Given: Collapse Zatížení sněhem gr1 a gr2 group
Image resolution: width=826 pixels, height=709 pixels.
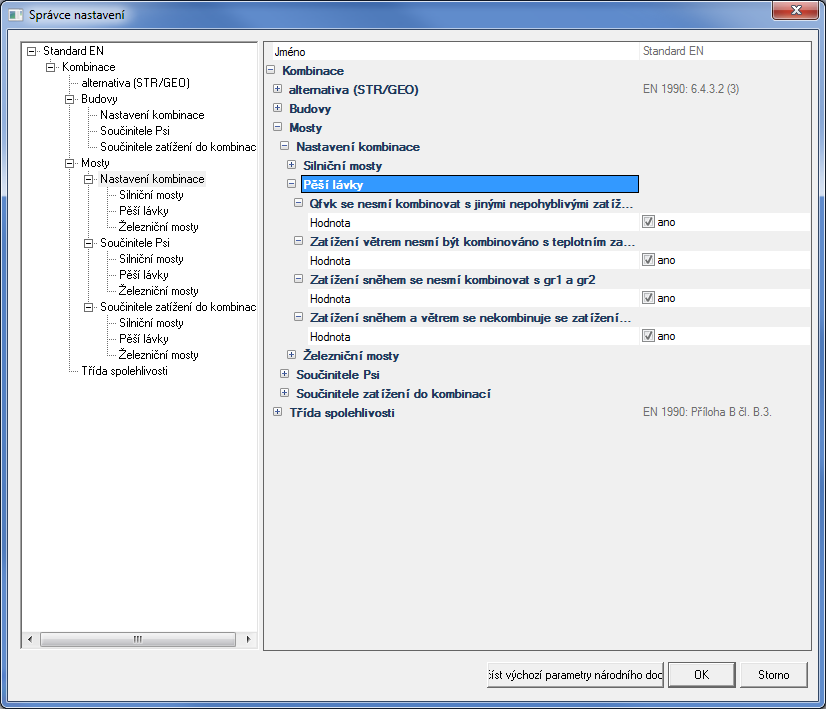Looking at the screenshot, I should [x=298, y=279].
